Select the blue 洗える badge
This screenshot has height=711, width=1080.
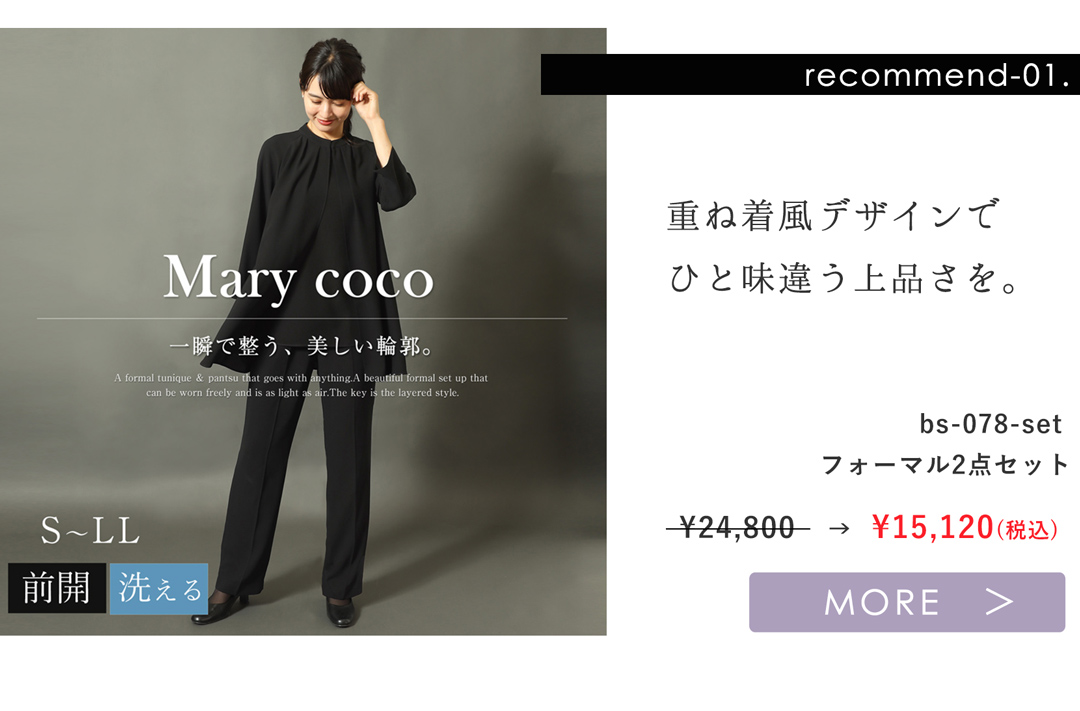pos(159,588)
